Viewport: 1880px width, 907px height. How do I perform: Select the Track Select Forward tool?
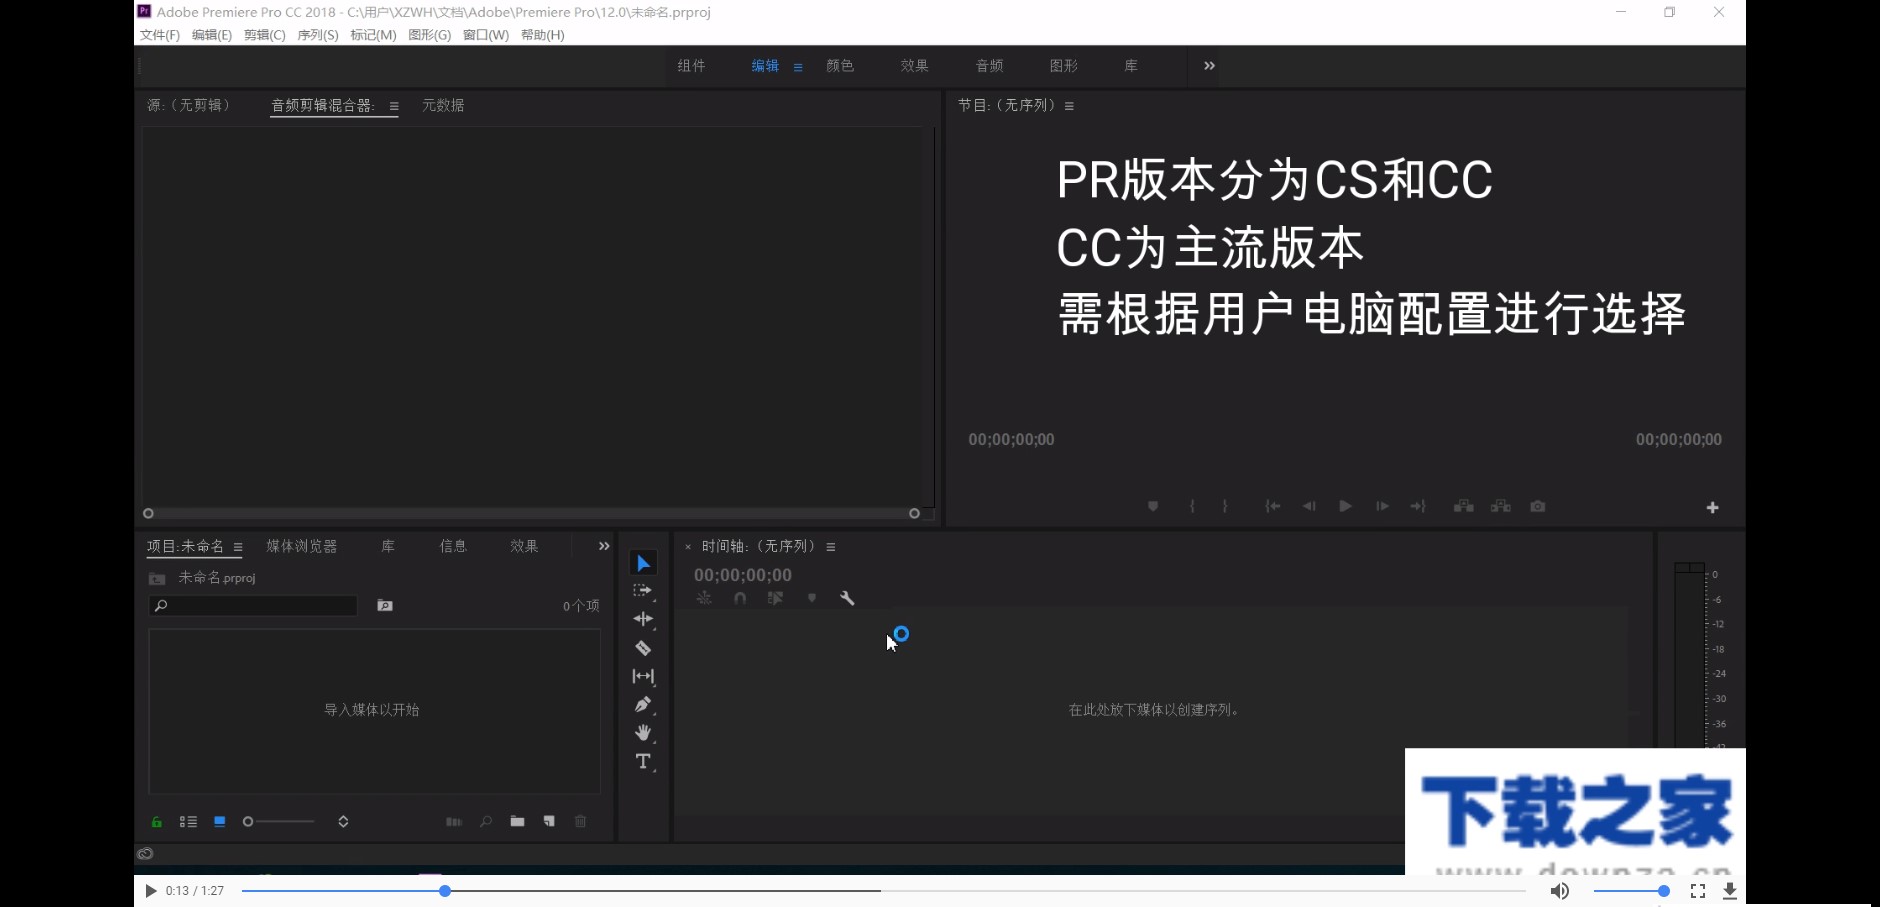click(643, 590)
